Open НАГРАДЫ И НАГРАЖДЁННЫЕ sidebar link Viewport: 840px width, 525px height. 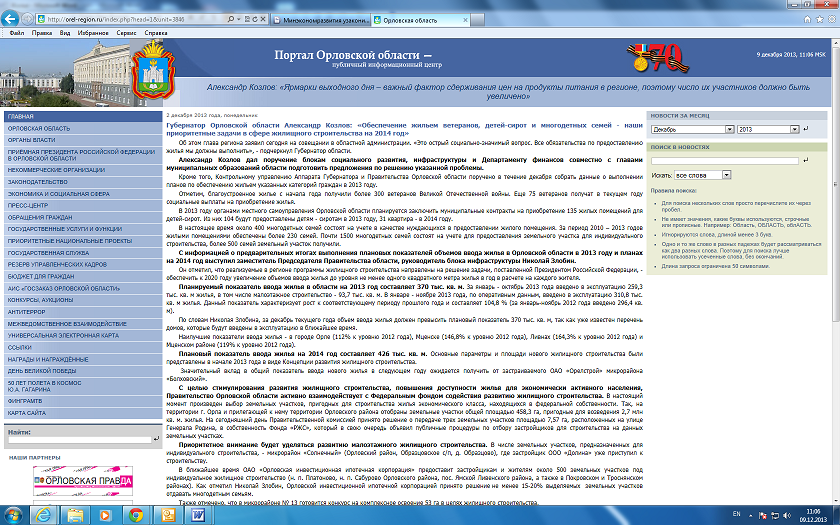pyautogui.click(x=83, y=359)
